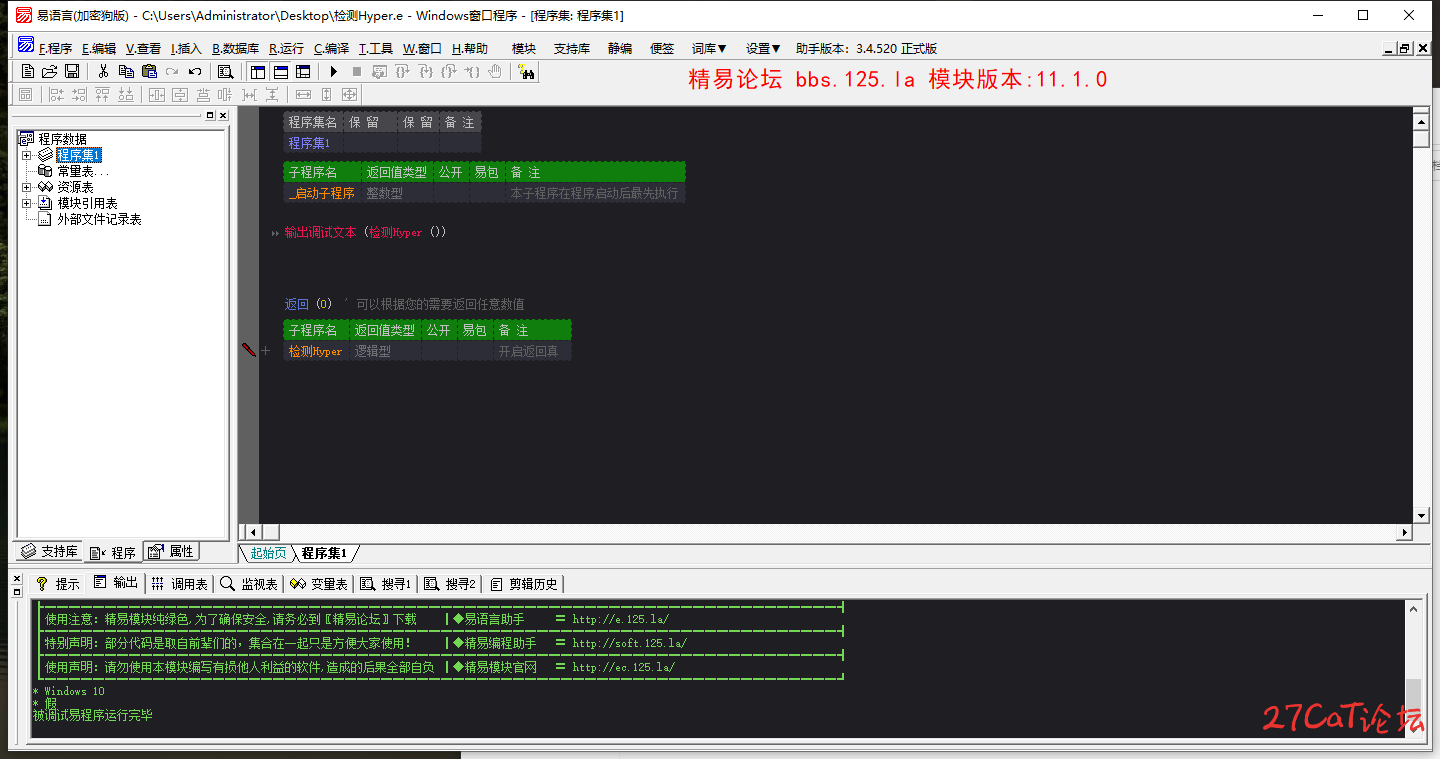Screen dimensions: 1440x759
Task: Click the hand breakpoint toolbar icon
Action: (x=495, y=71)
